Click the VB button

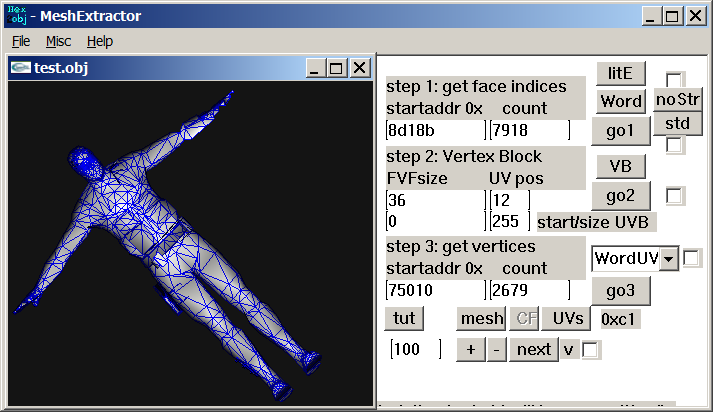tap(620, 165)
